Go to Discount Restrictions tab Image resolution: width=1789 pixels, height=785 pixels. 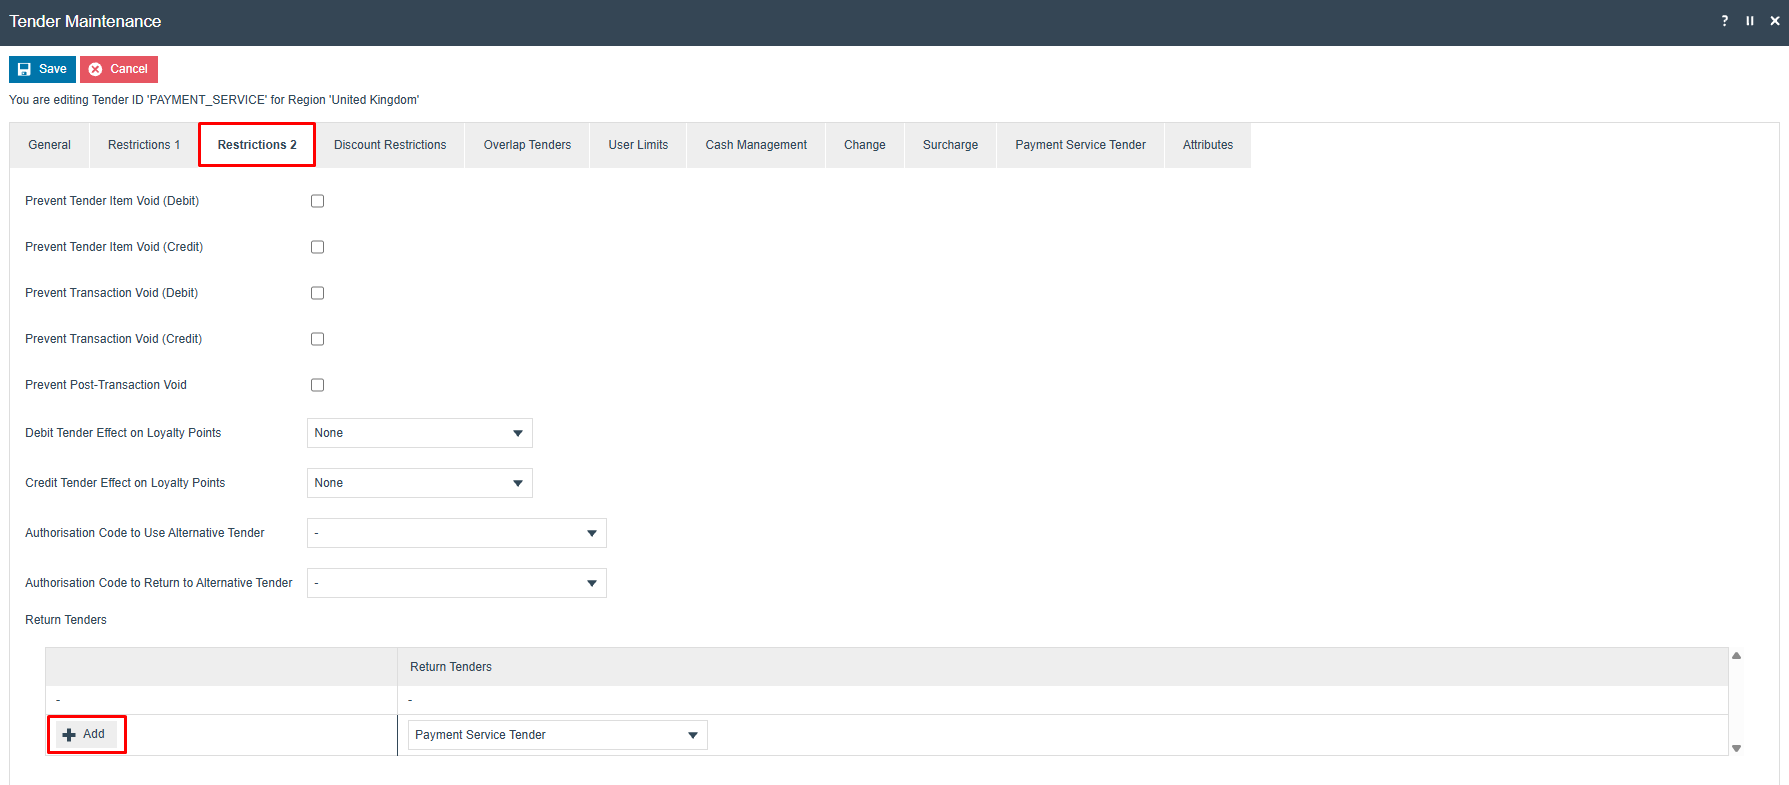point(390,145)
